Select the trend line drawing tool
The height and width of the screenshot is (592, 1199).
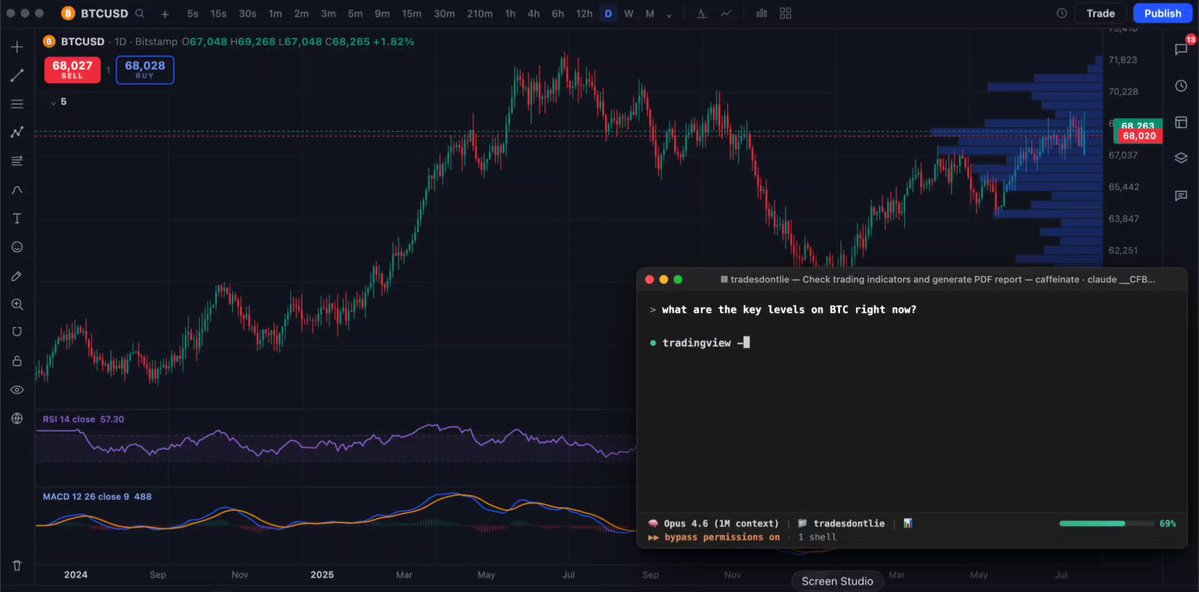click(x=17, y=75)
